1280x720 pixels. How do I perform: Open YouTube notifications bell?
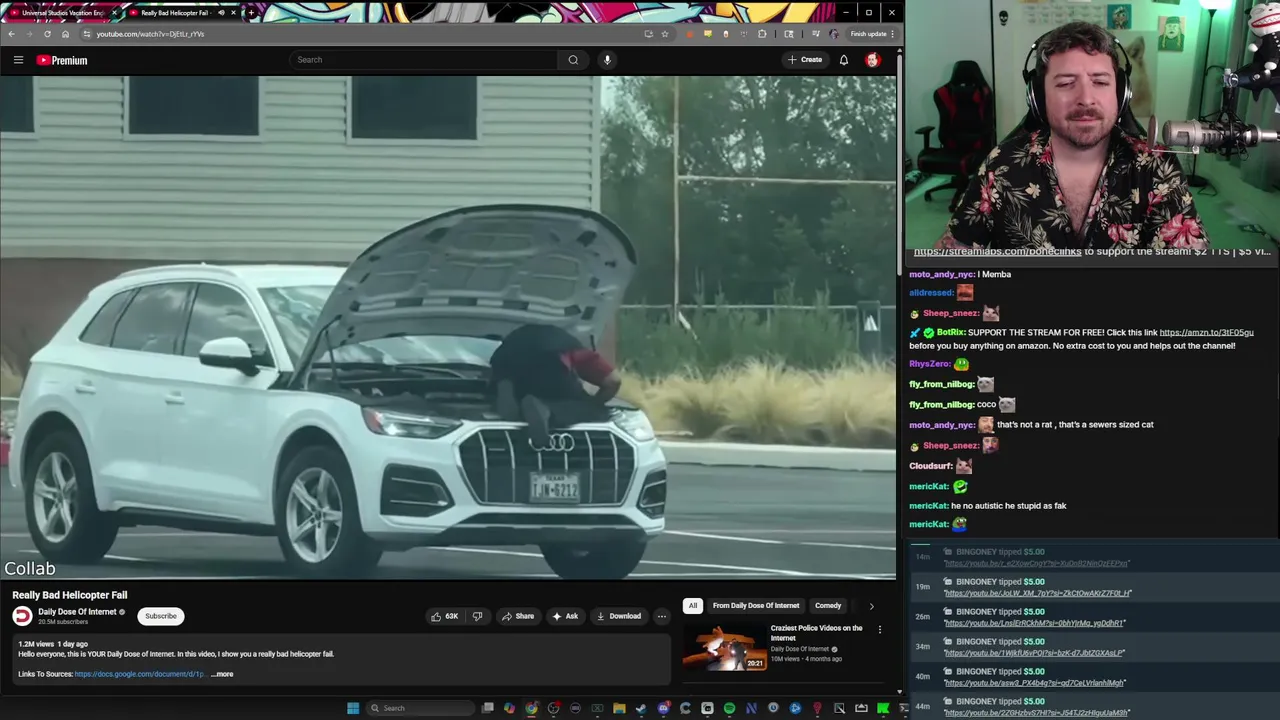tap(844, 60)
